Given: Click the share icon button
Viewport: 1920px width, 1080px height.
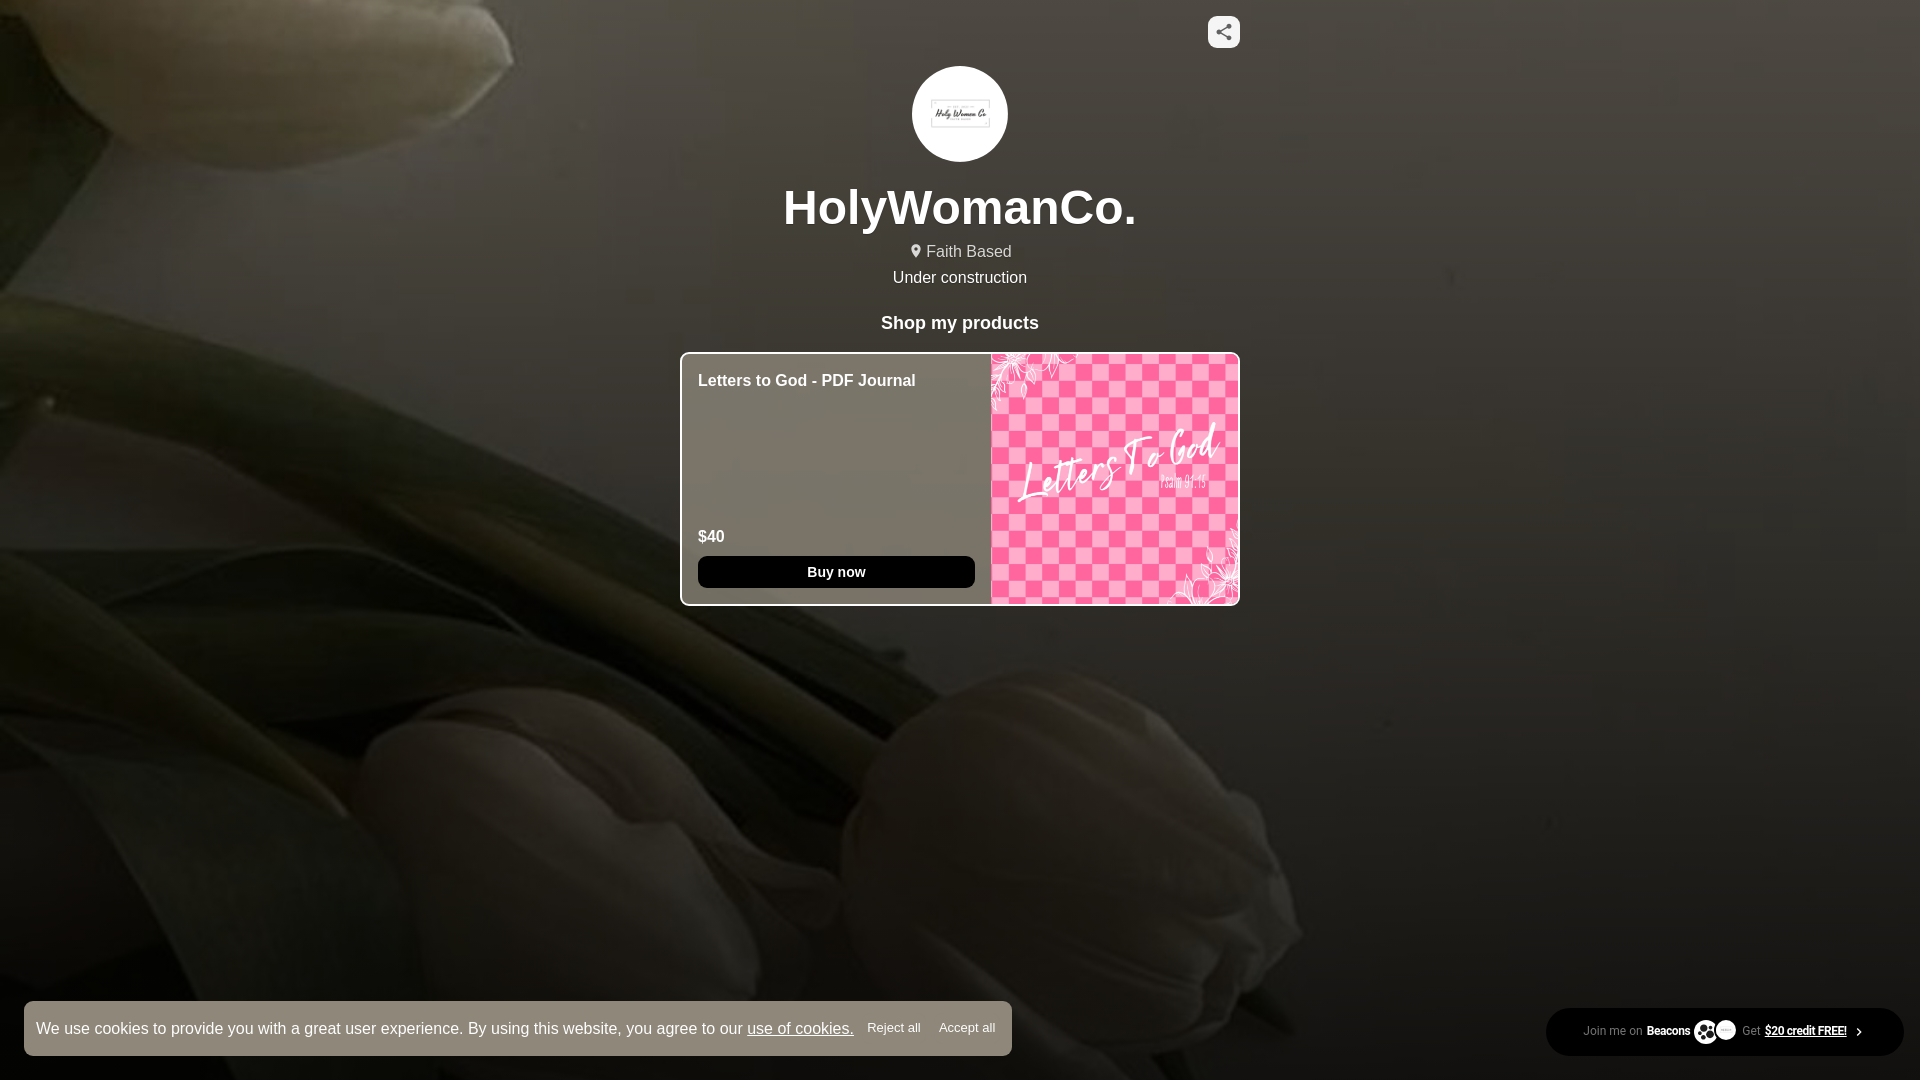Looking at the screenshot, I should 1223,32.
